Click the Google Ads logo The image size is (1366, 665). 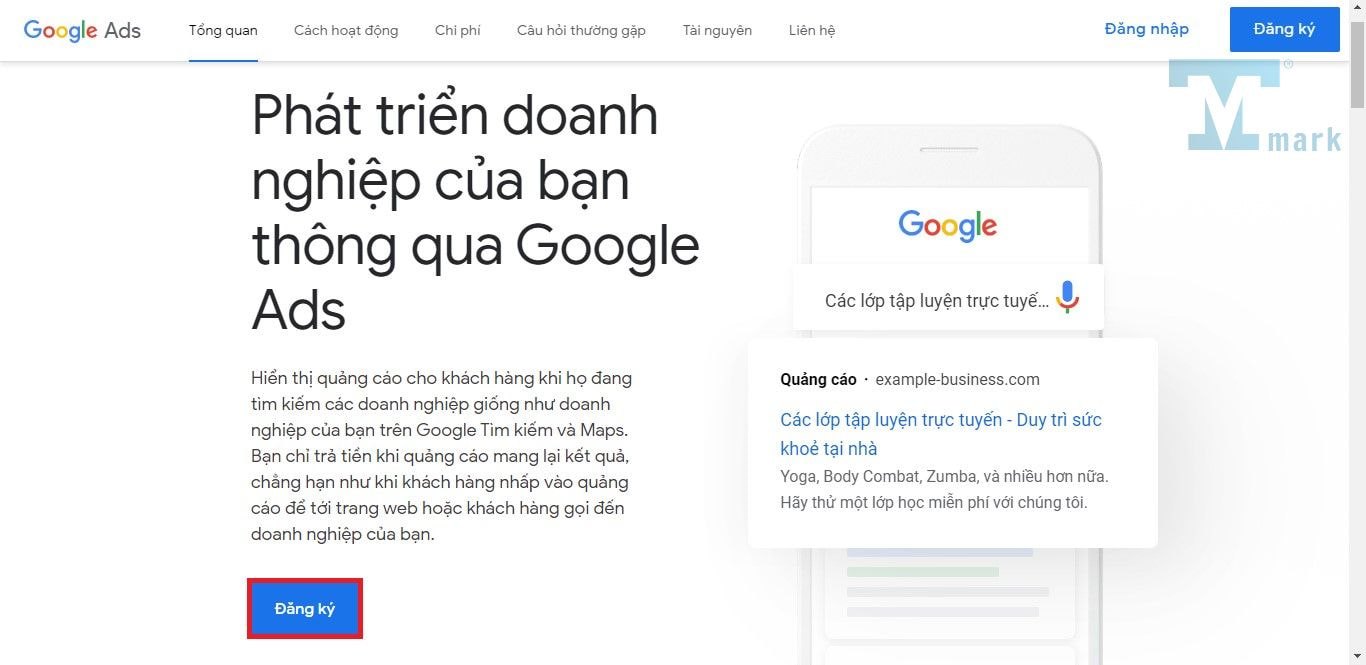(x=82, y=30)
